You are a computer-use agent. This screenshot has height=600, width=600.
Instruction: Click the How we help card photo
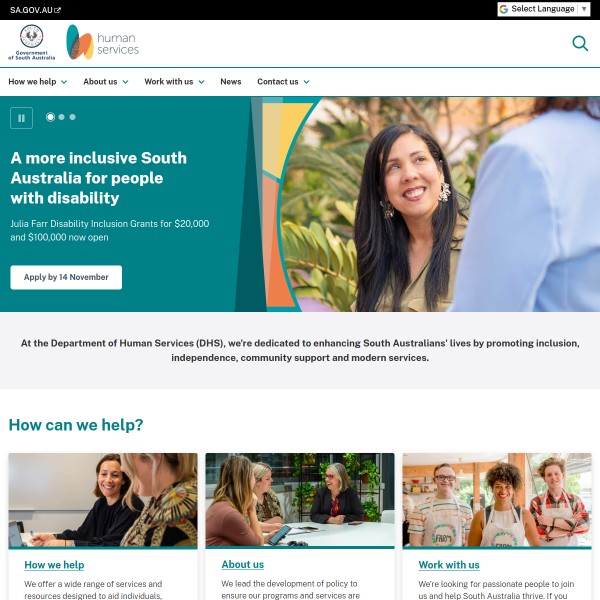click(103, 500)
